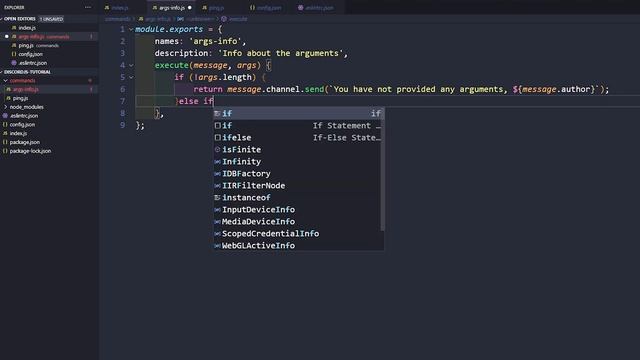The height and width of the screenshot is (360, 640).
Task: Select the IIRFilterNode suggestion
Action: pos(298,185)
